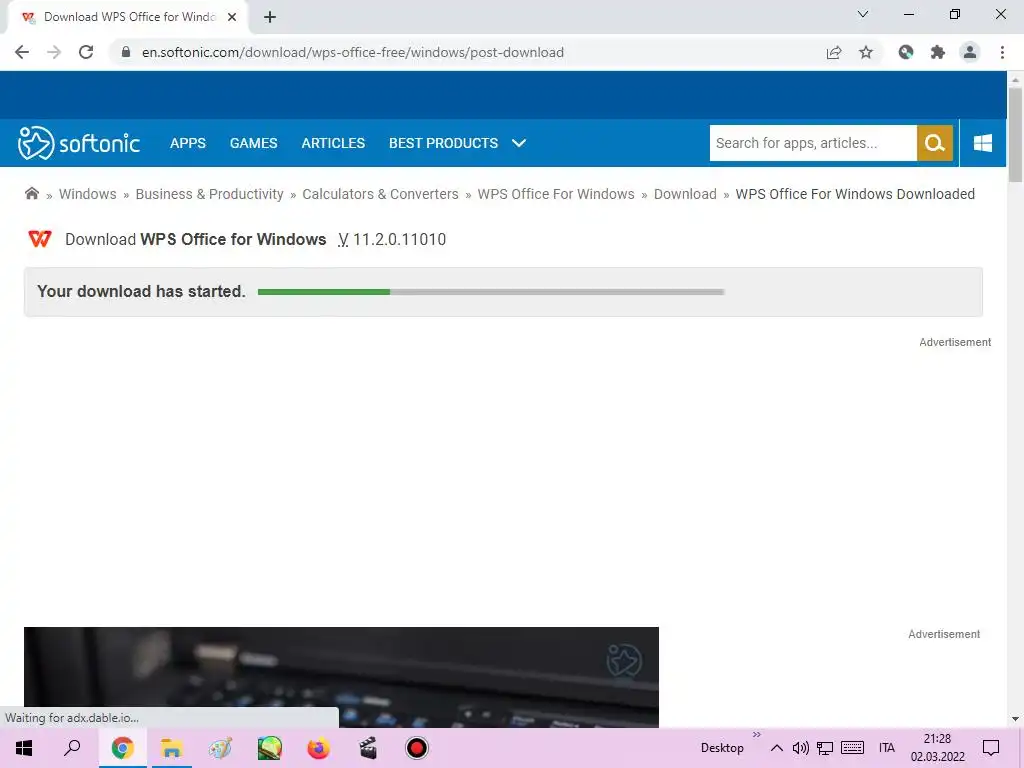Screen dimensions: 1024x768
Task: Open the green picture app in taskbar
Action: [269, 748]
